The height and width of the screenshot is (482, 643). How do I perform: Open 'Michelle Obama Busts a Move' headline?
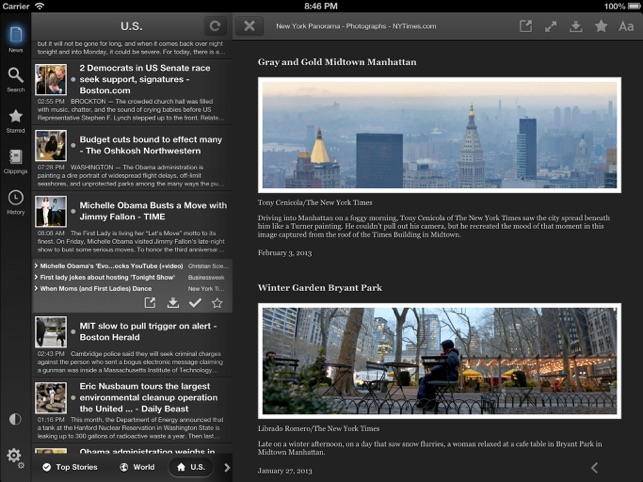[x=153, y=211]
